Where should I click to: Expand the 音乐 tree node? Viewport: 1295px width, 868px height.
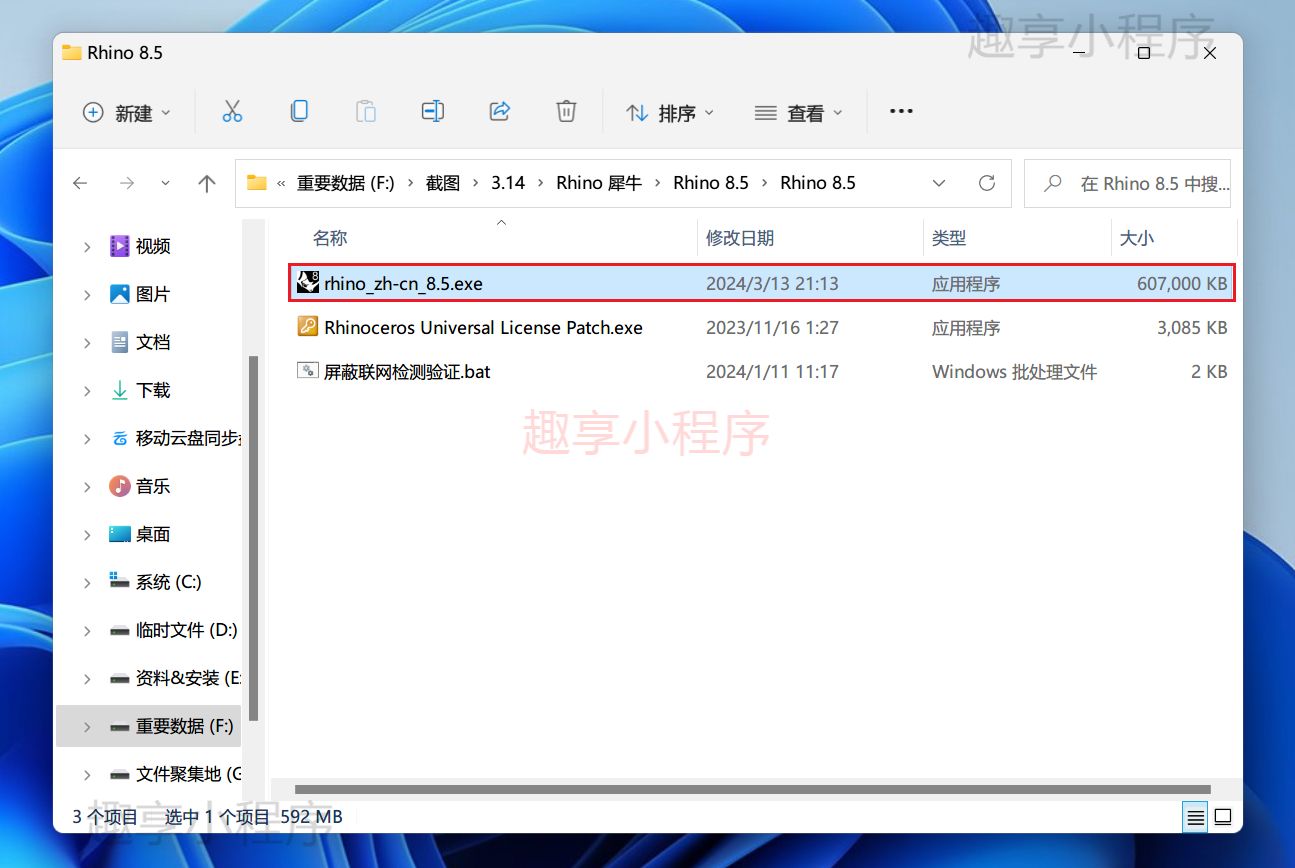pos(87,486)
